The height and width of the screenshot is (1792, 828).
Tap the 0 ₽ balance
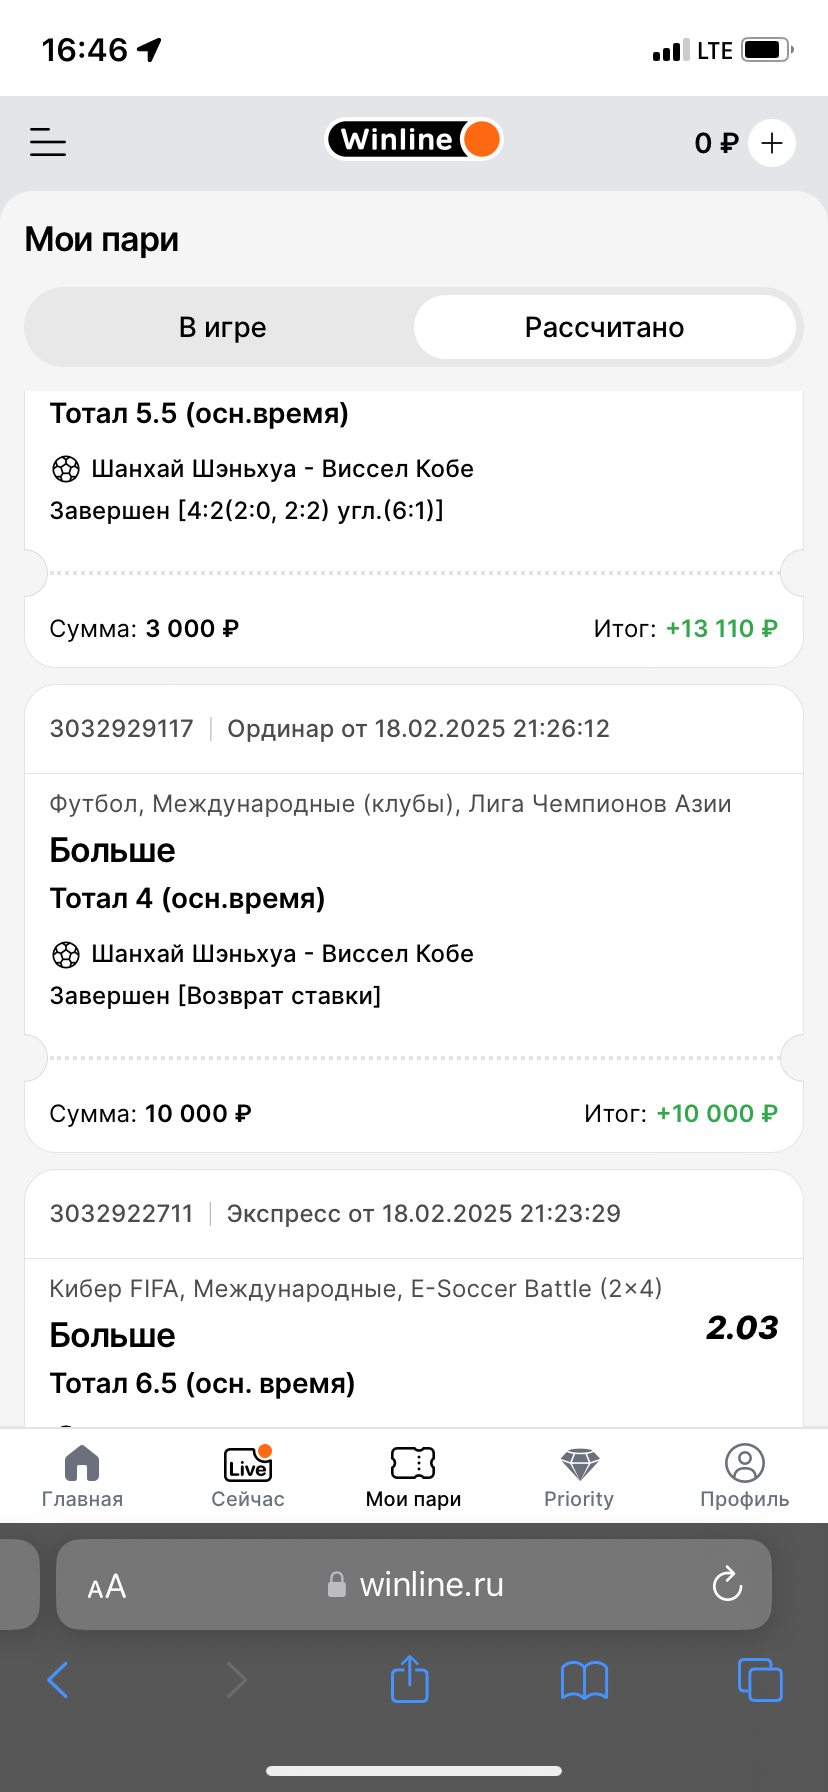[716, 143]
